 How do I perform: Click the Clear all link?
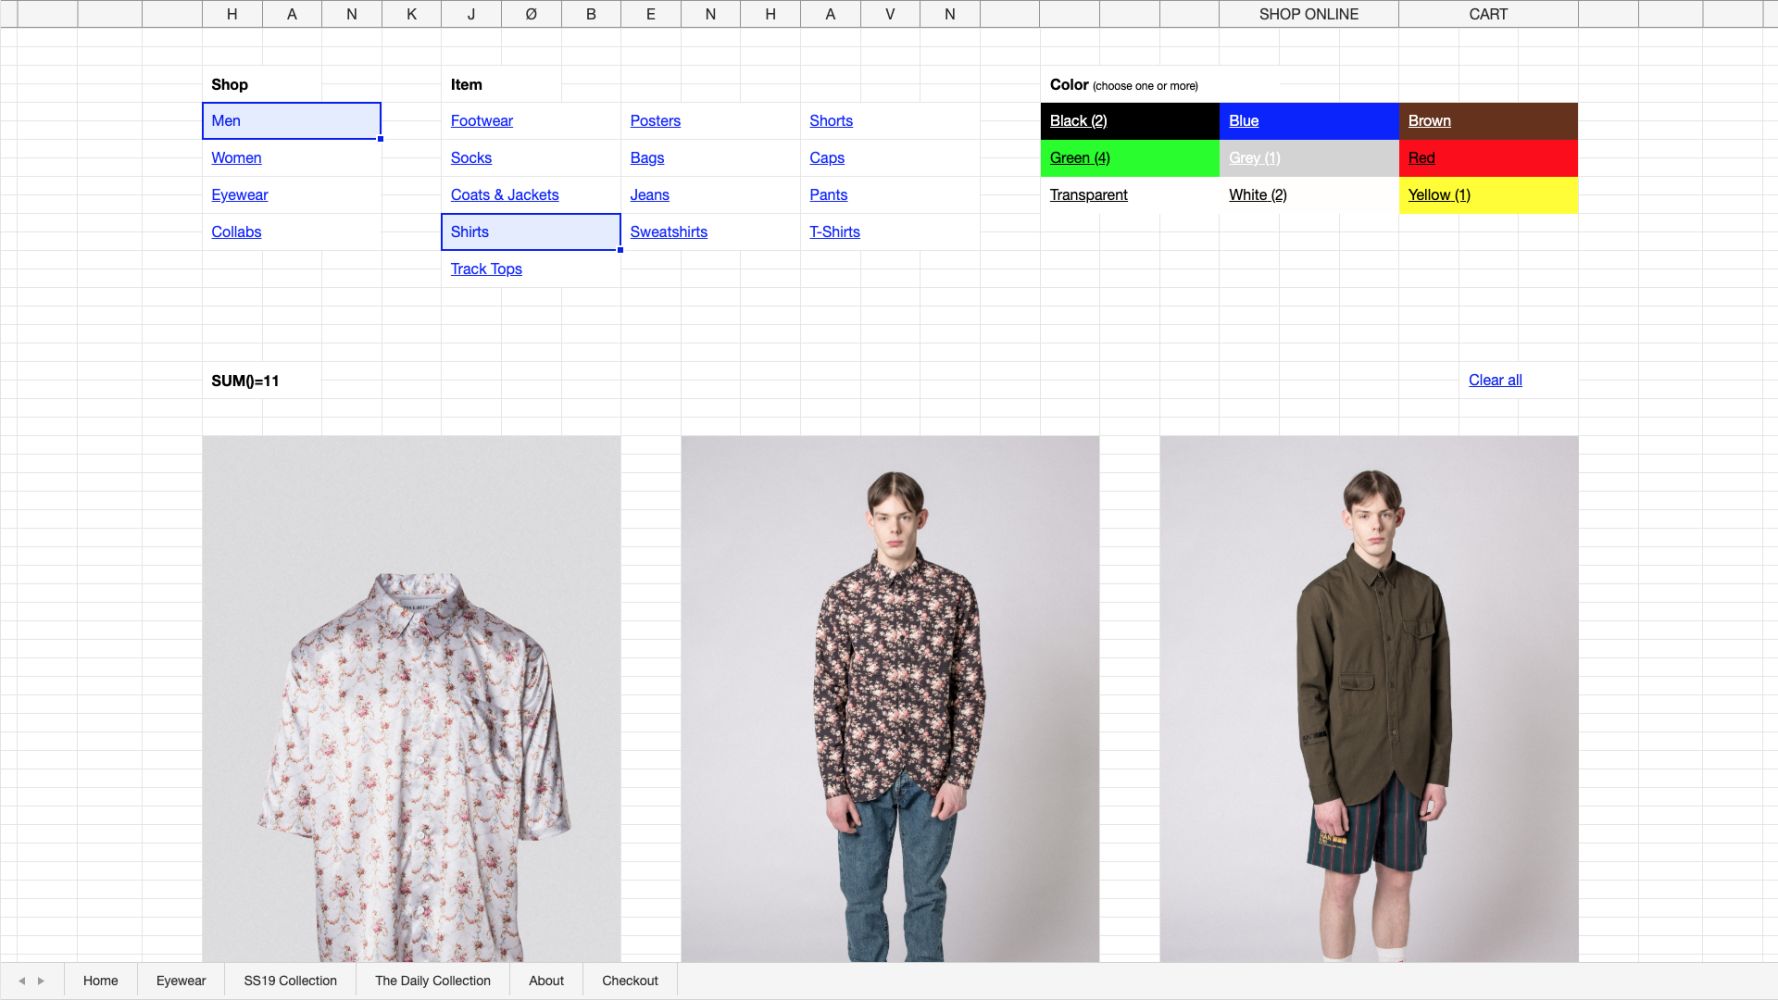[x=1495, y=380]
